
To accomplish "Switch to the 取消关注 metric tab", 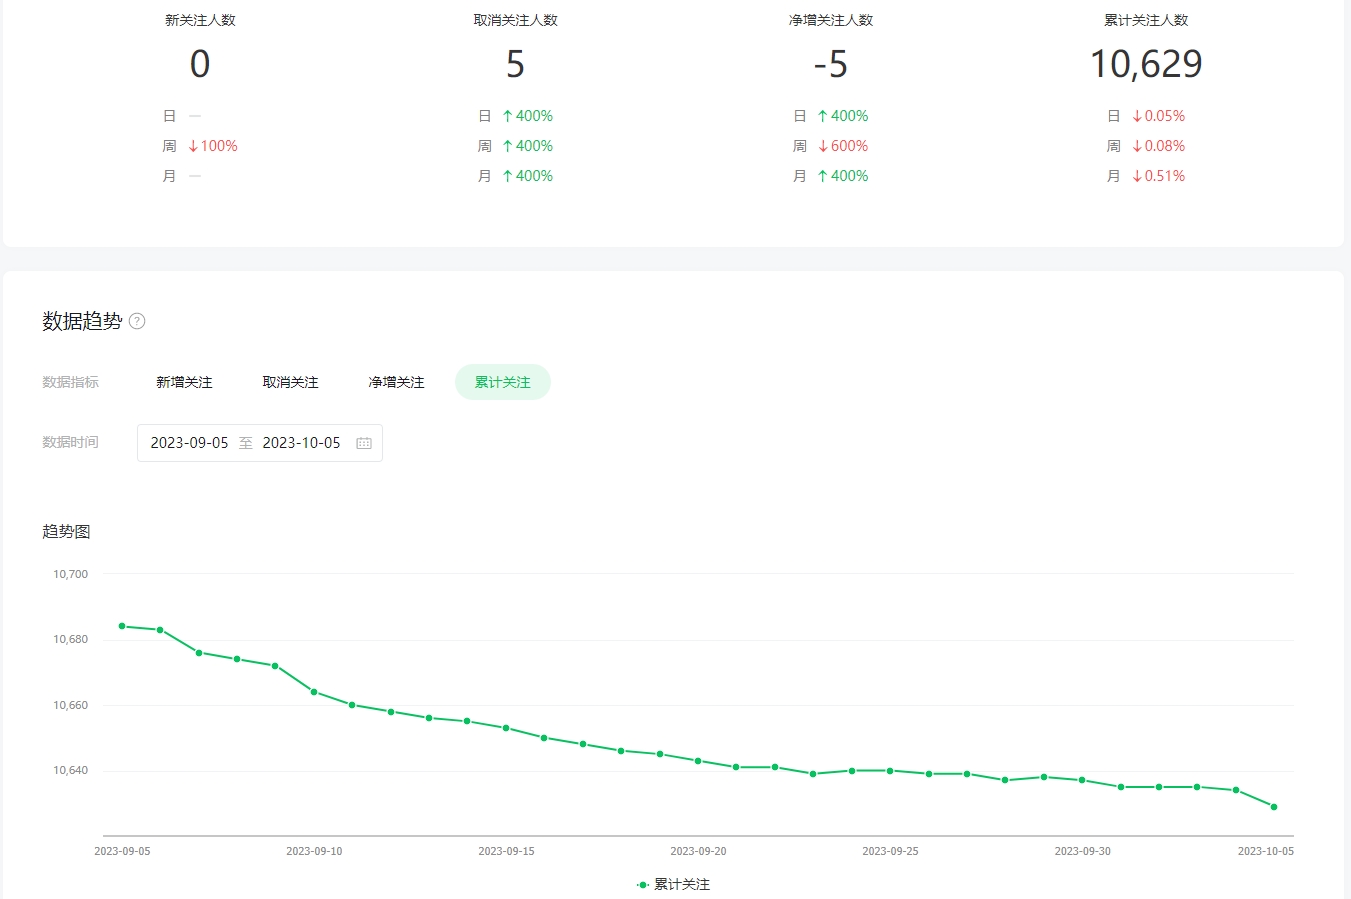I will (290, 382).
